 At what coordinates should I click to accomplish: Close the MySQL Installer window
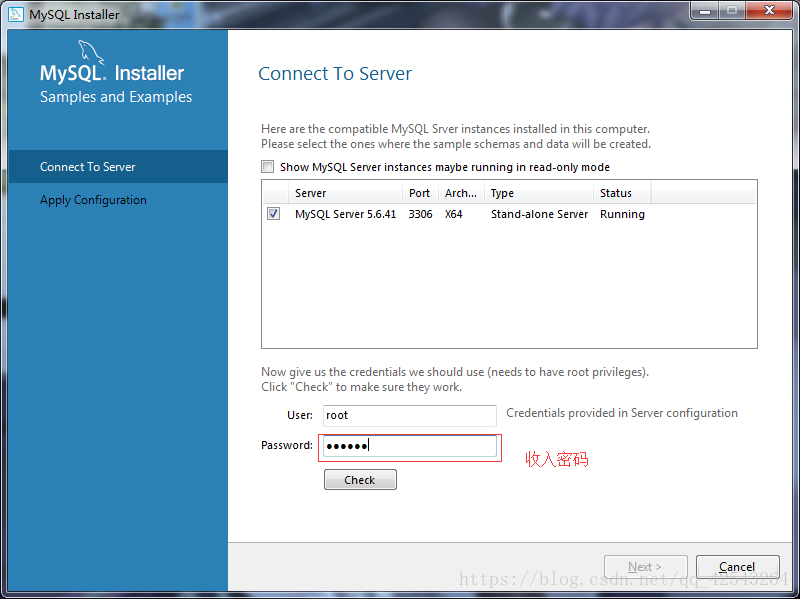click(769, 11)
